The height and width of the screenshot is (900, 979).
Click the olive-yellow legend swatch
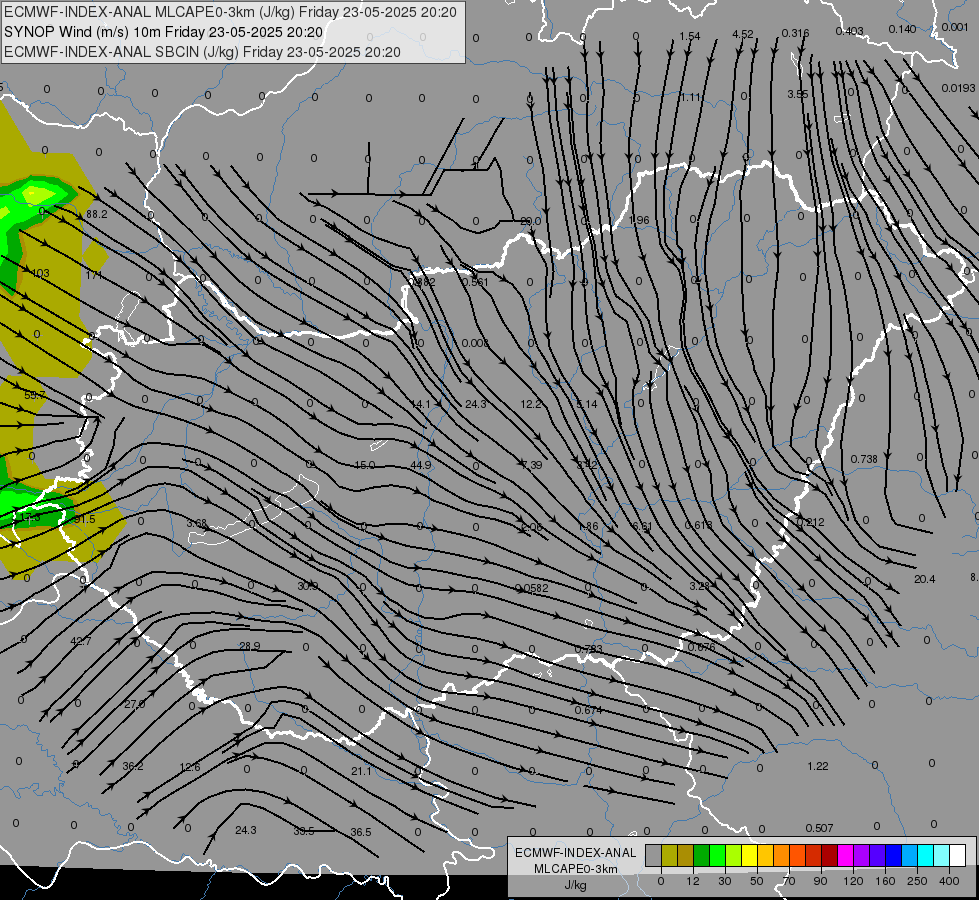(669, 855)
